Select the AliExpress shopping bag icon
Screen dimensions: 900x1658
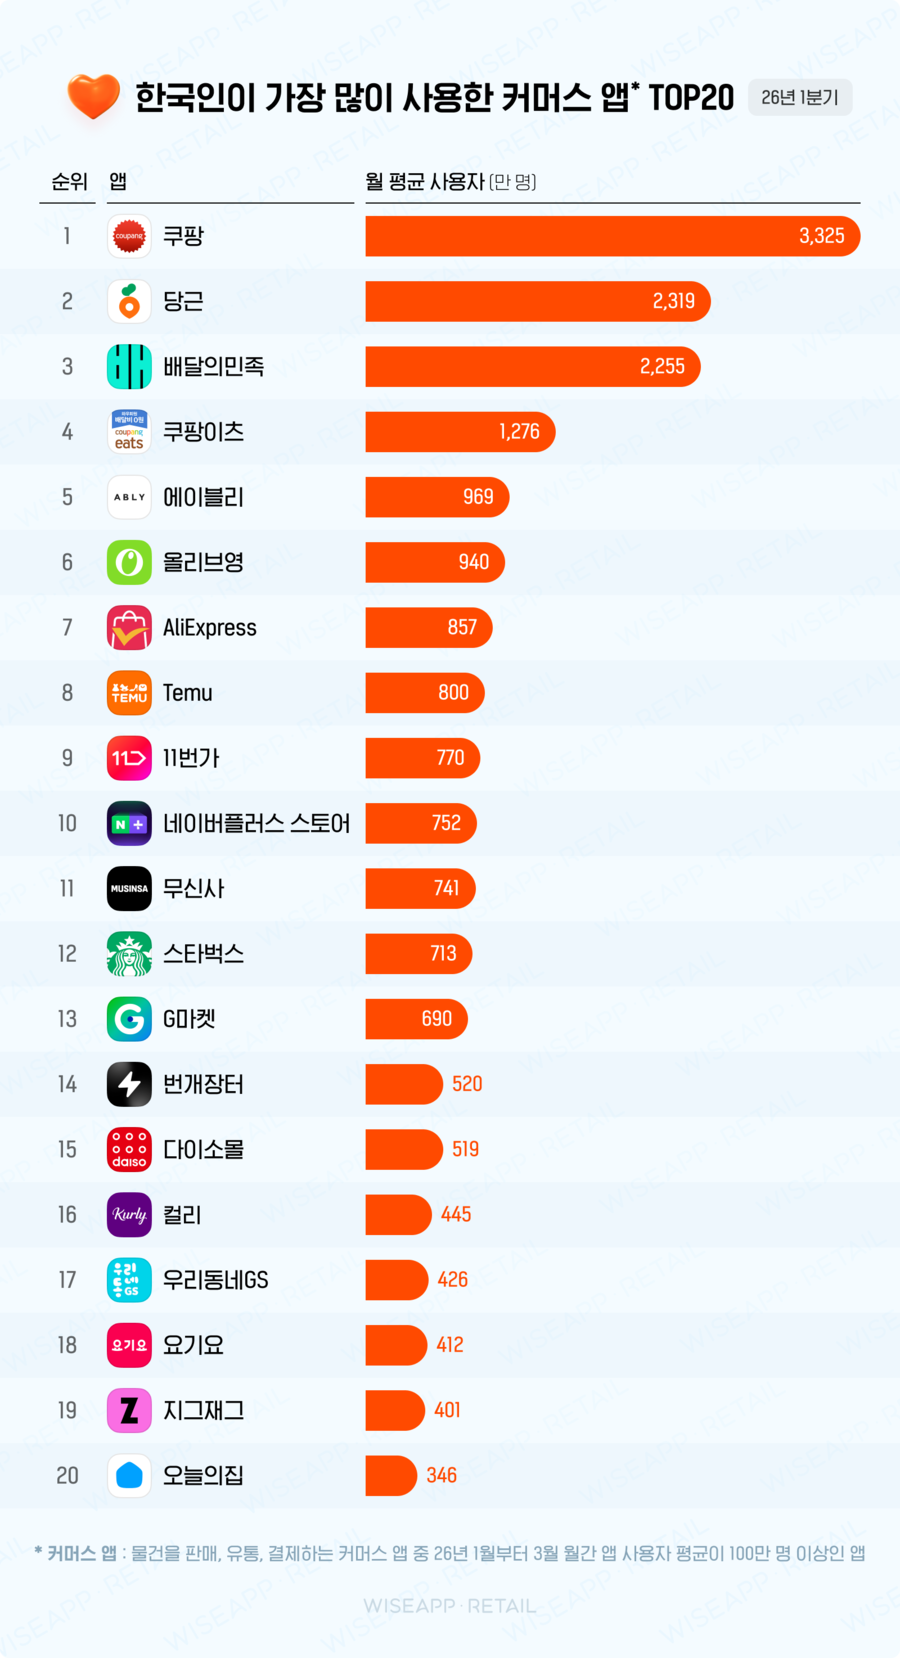click(129, 627)
